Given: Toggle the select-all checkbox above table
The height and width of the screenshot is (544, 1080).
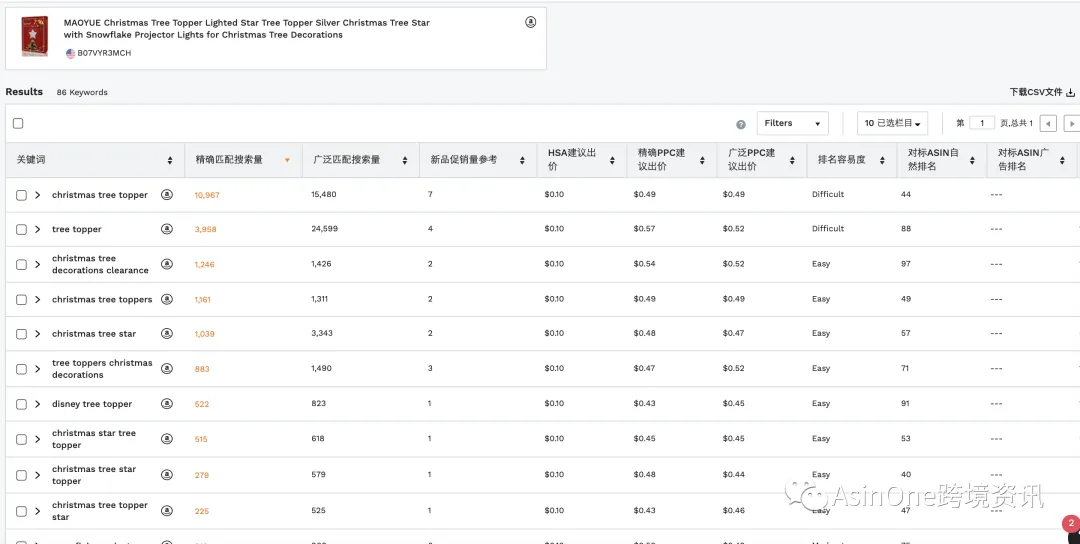Looking at the screenshot, I should 18,123.
